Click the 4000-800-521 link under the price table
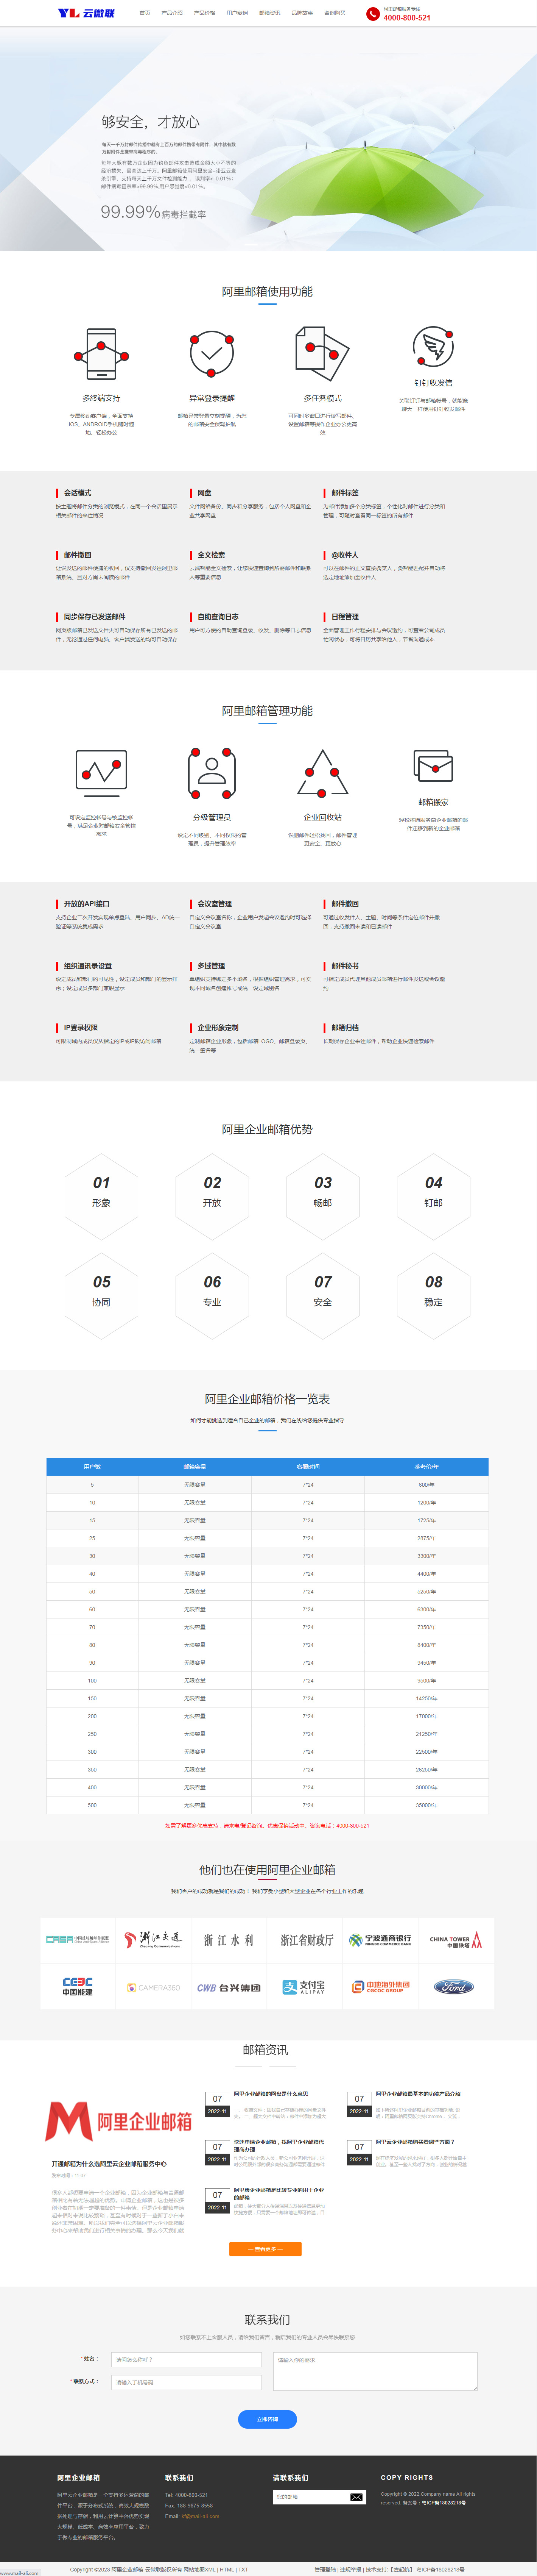 click(x=353, y=1826)
